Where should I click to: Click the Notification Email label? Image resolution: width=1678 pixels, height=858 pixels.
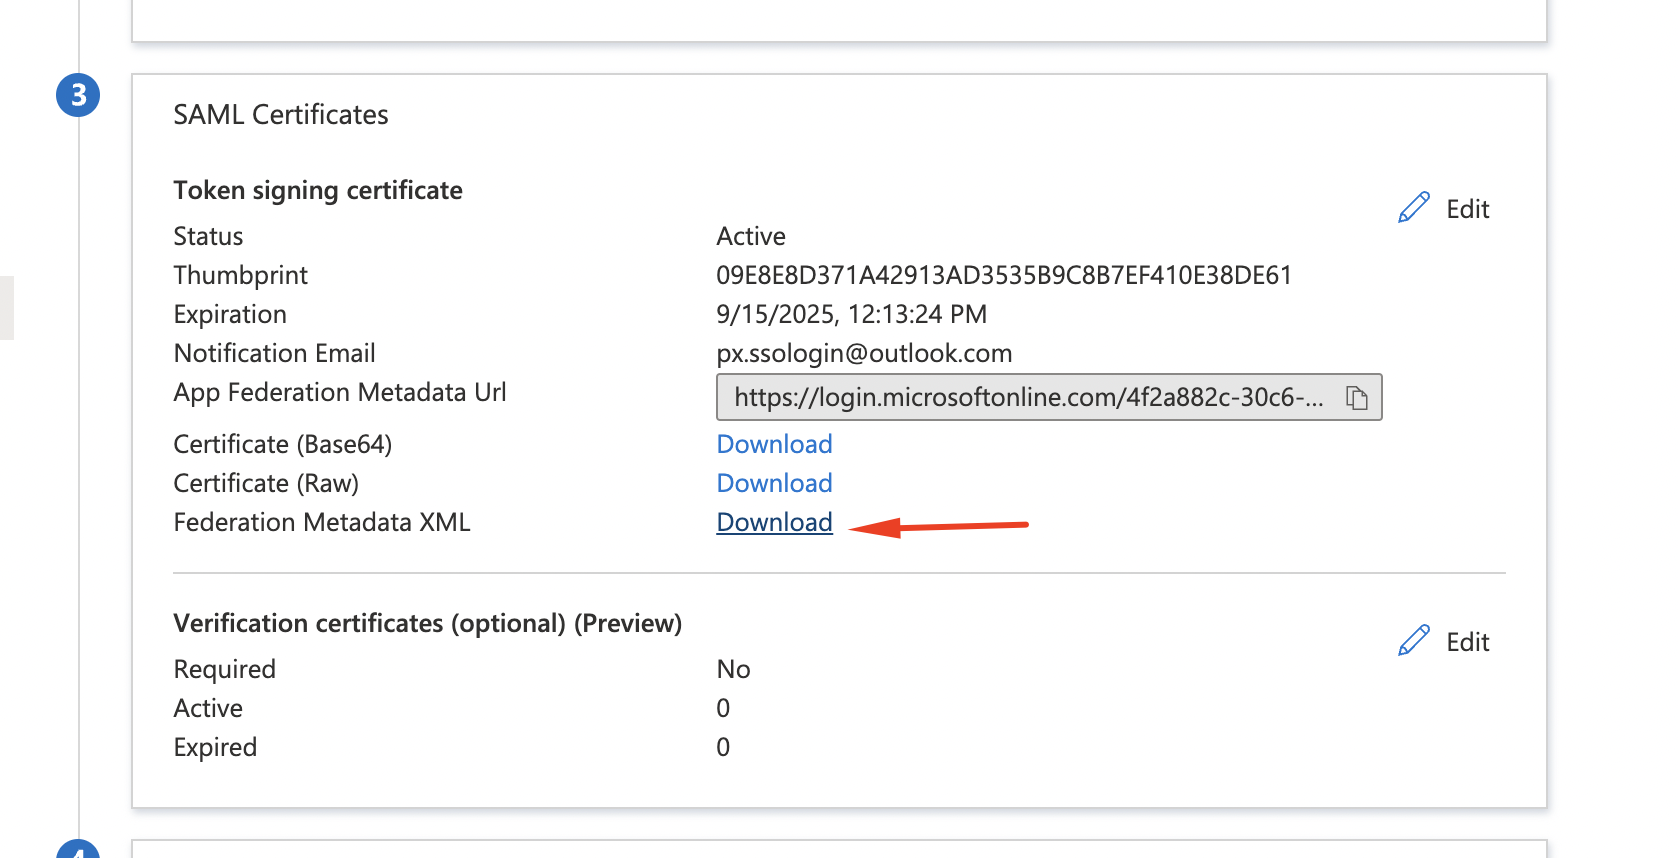(x=274, y=353)
